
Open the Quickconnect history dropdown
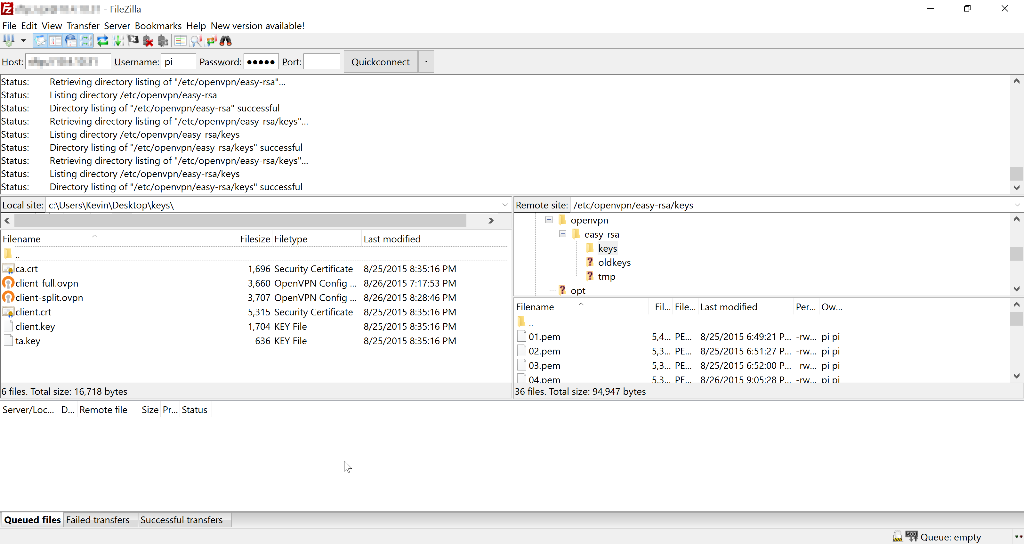[426, 62]
